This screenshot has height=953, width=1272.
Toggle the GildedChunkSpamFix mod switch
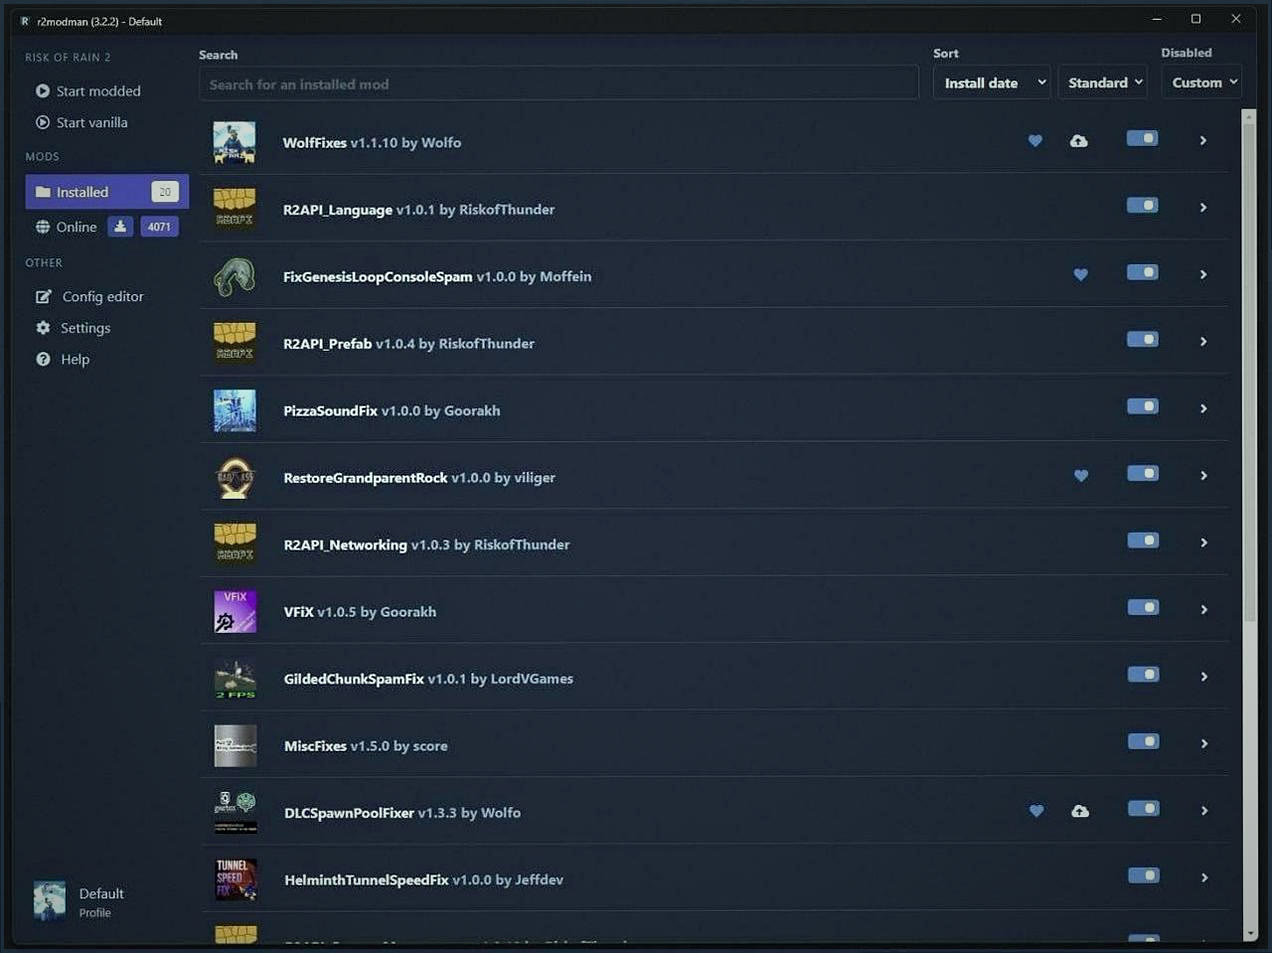tap(1143, 674)
